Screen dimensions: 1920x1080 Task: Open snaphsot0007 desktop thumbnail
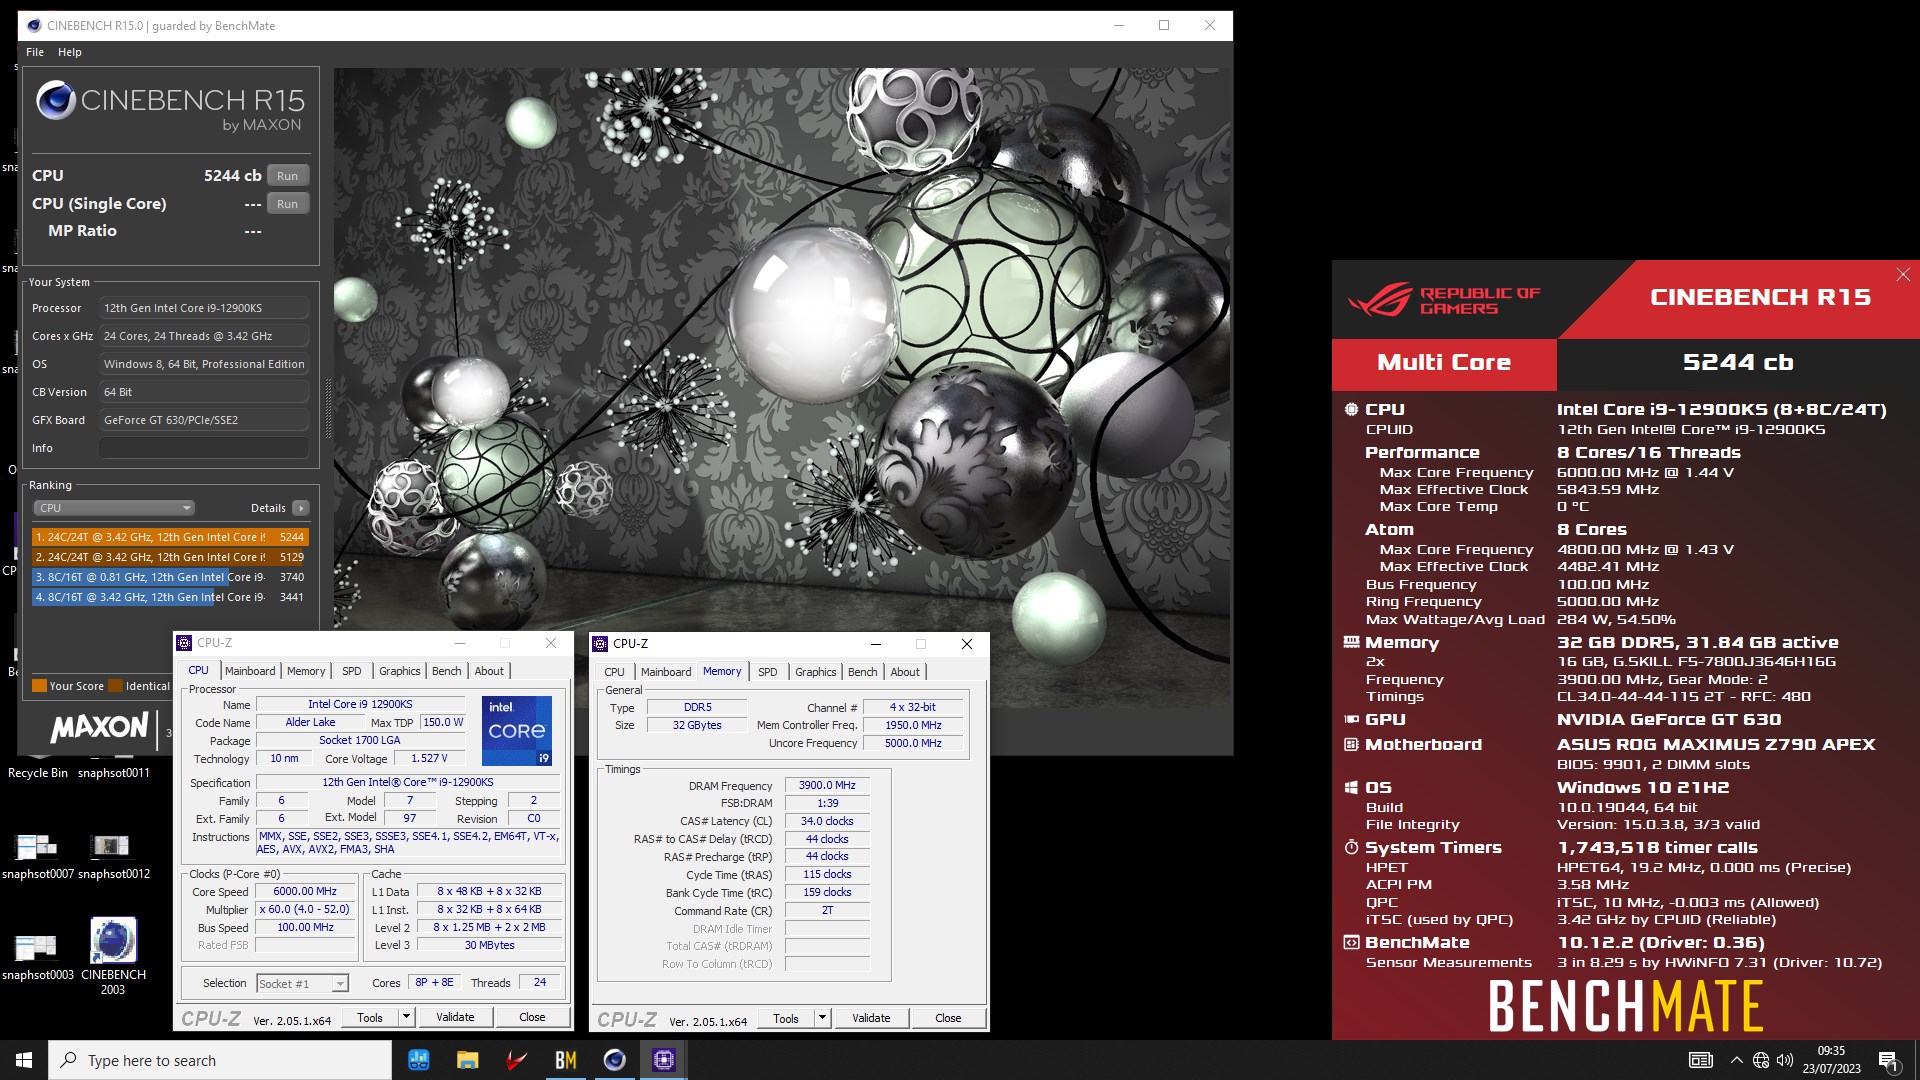pyautogui.click(x=37, y=855)
